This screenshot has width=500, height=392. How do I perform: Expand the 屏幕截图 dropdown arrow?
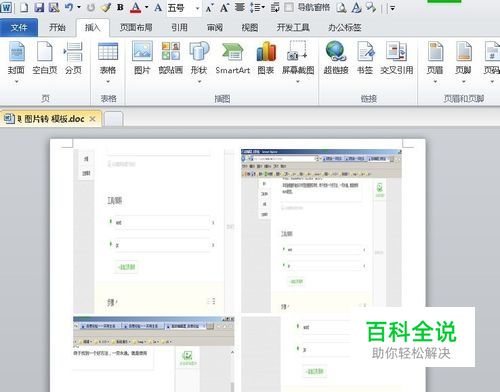point(298,82)
